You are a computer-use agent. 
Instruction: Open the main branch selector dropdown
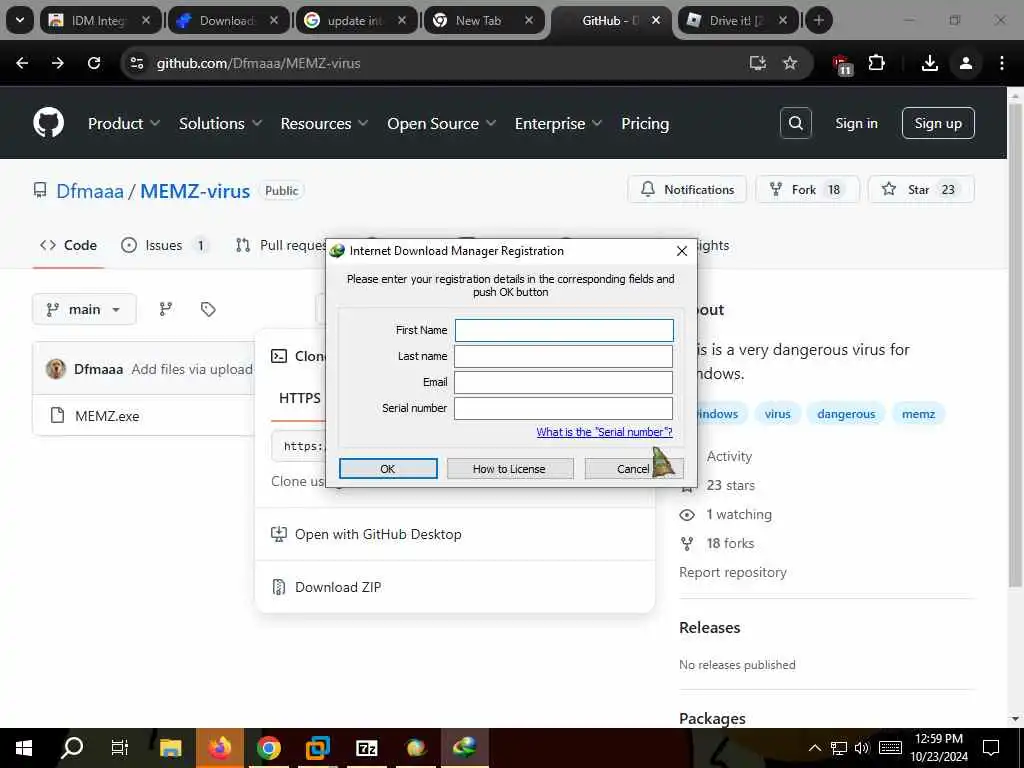(84, 309)
